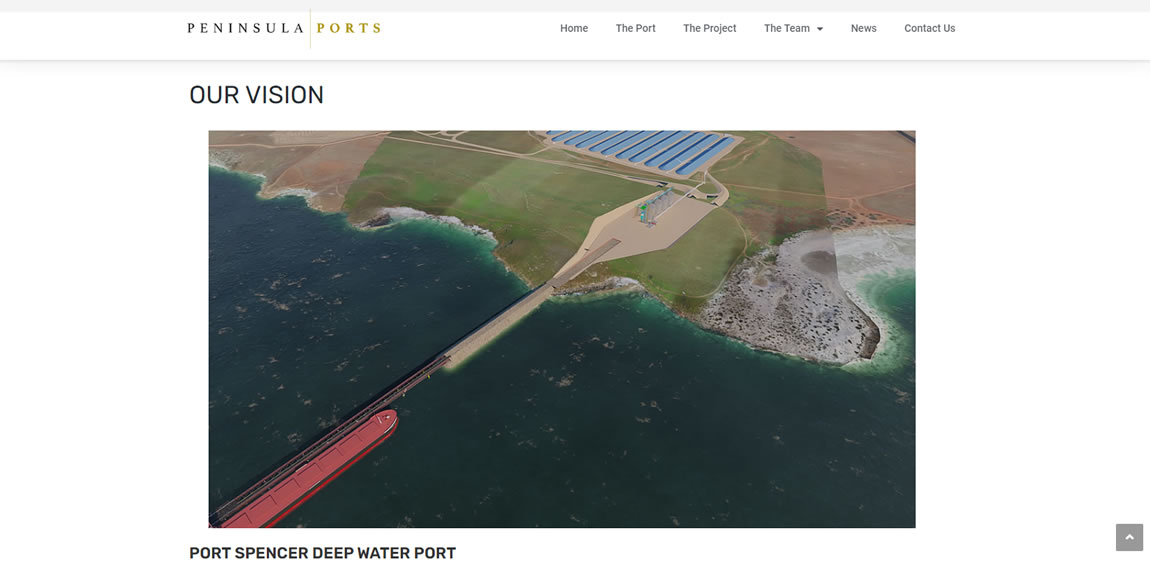Click the Peninsula Ports logo
This screenshot has width=1150, height=563.
coord(285,29)
